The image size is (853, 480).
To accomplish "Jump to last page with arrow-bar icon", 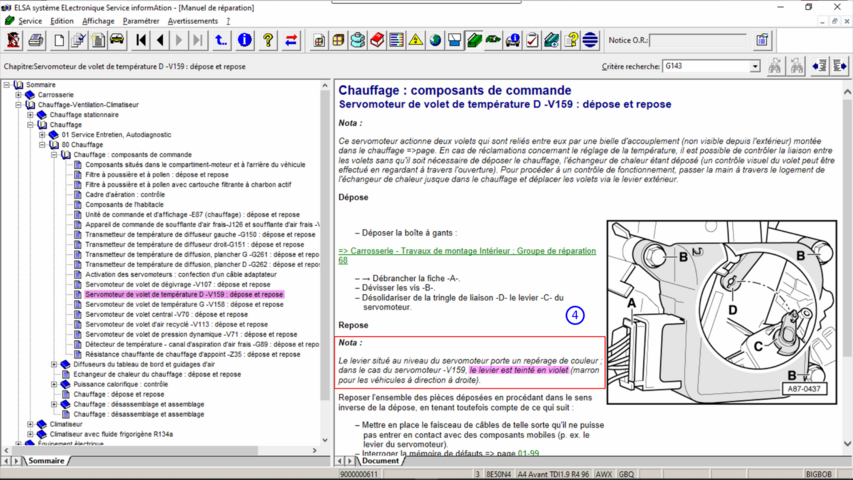I will point(198,40).
